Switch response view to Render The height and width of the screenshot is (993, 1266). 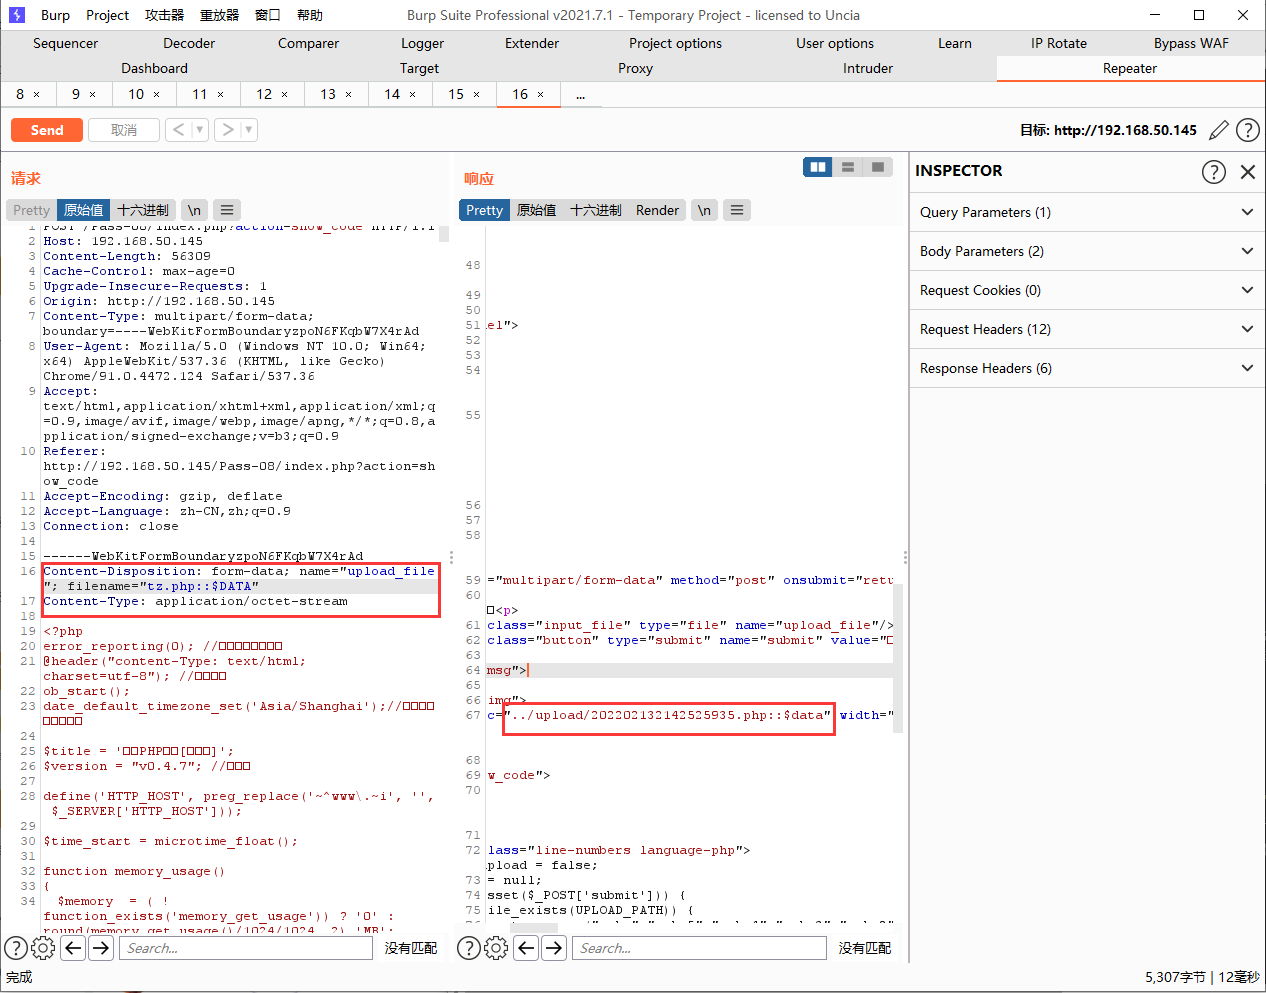(657, 210)
